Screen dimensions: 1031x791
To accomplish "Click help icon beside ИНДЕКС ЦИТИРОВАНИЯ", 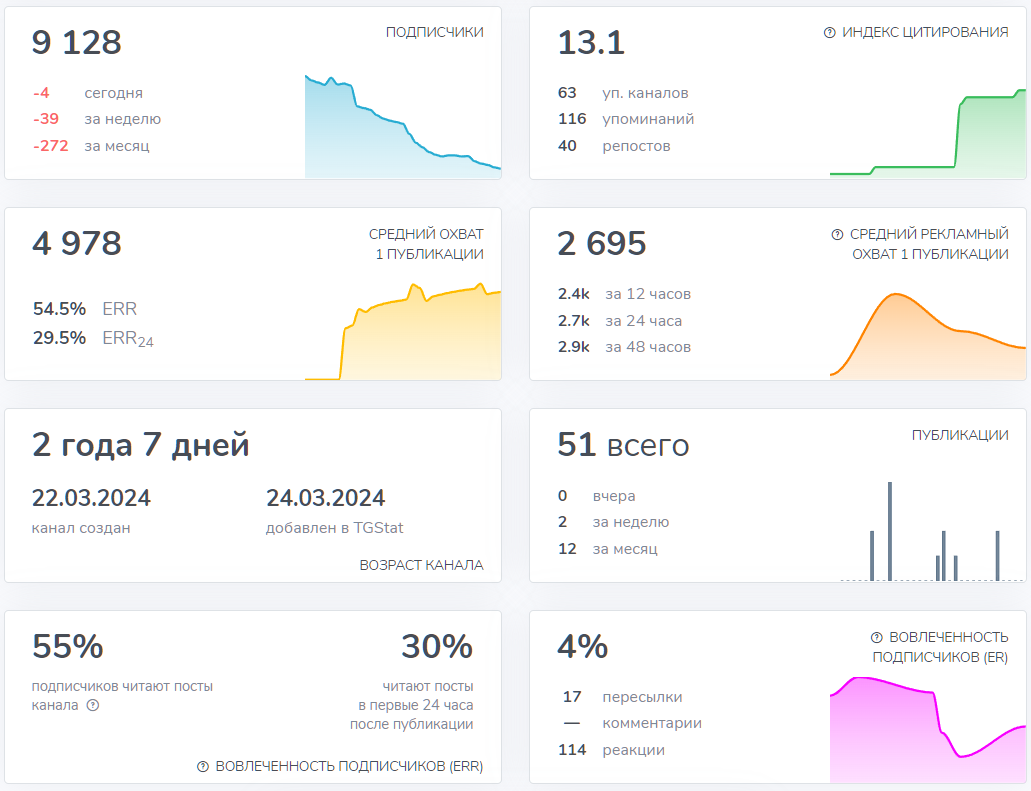I will tap(829, 33).
